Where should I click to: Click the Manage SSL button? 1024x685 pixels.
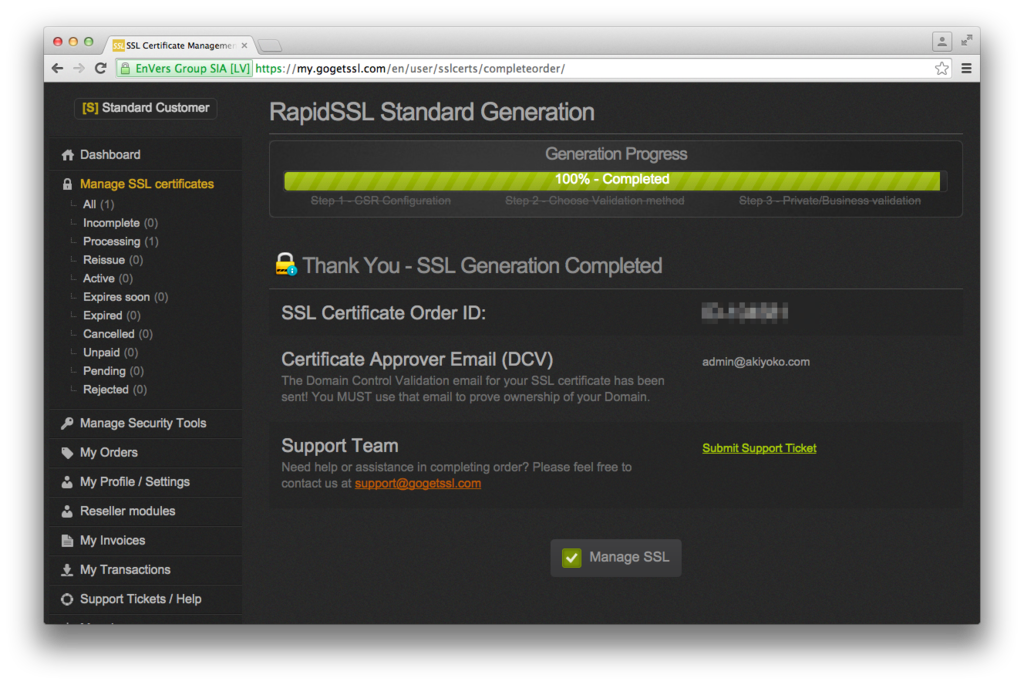[x=616, y=558]
